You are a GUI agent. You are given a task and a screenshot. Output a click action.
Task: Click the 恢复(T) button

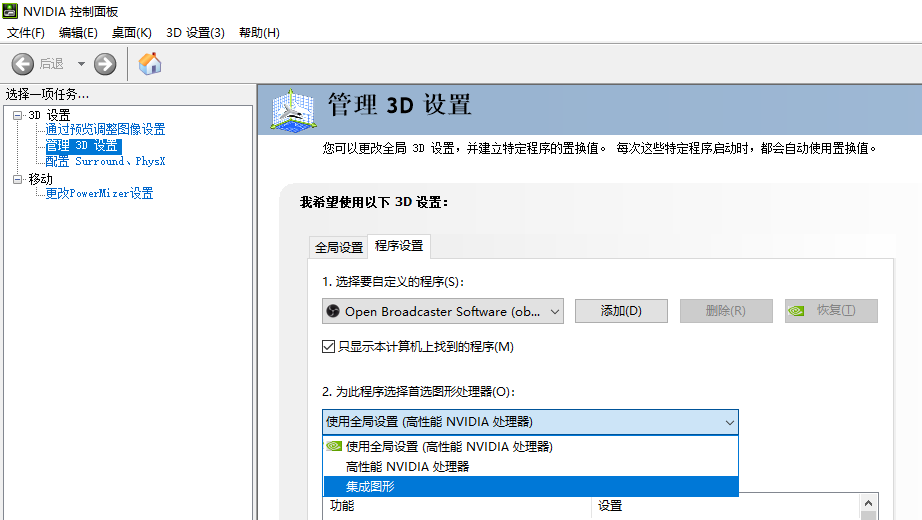831,311
